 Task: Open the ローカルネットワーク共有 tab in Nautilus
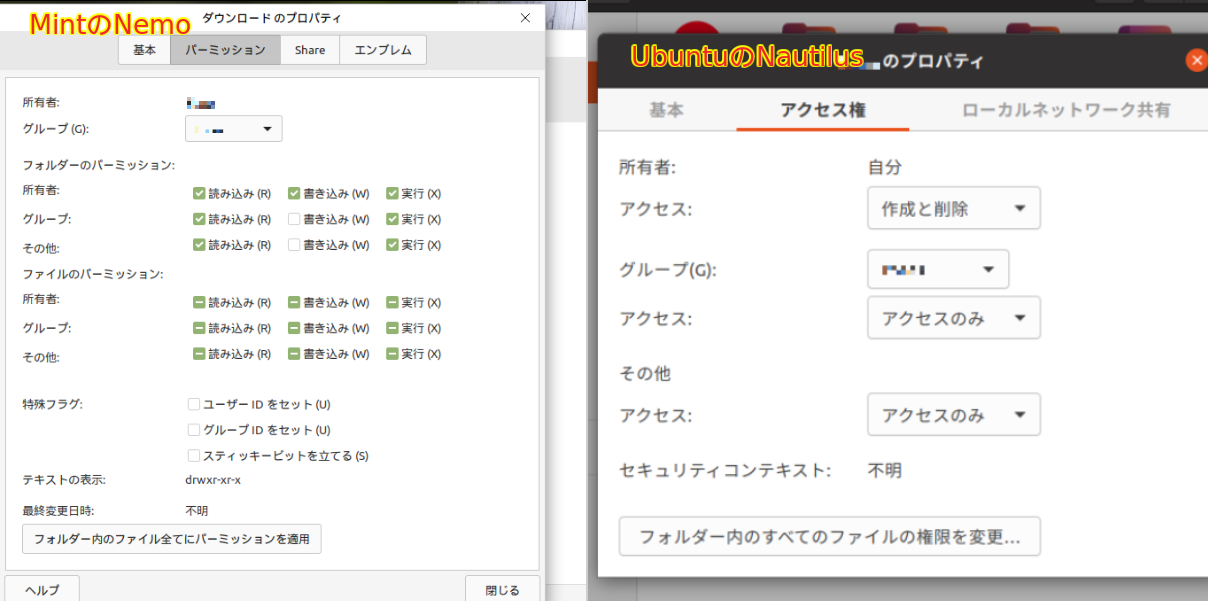[1066, 110]
